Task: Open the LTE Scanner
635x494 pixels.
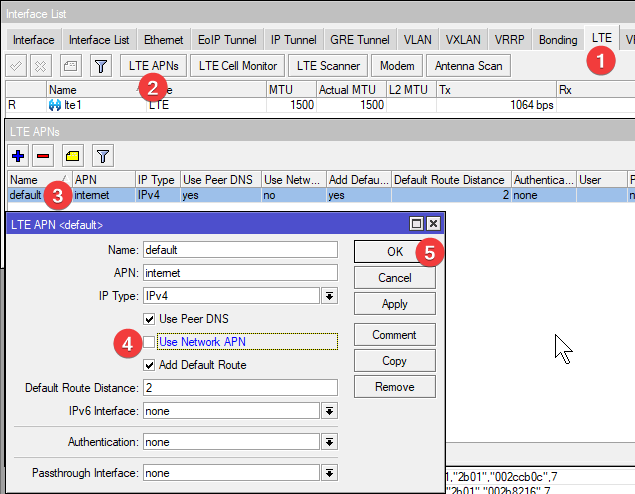Action: [x=328, y=66]
